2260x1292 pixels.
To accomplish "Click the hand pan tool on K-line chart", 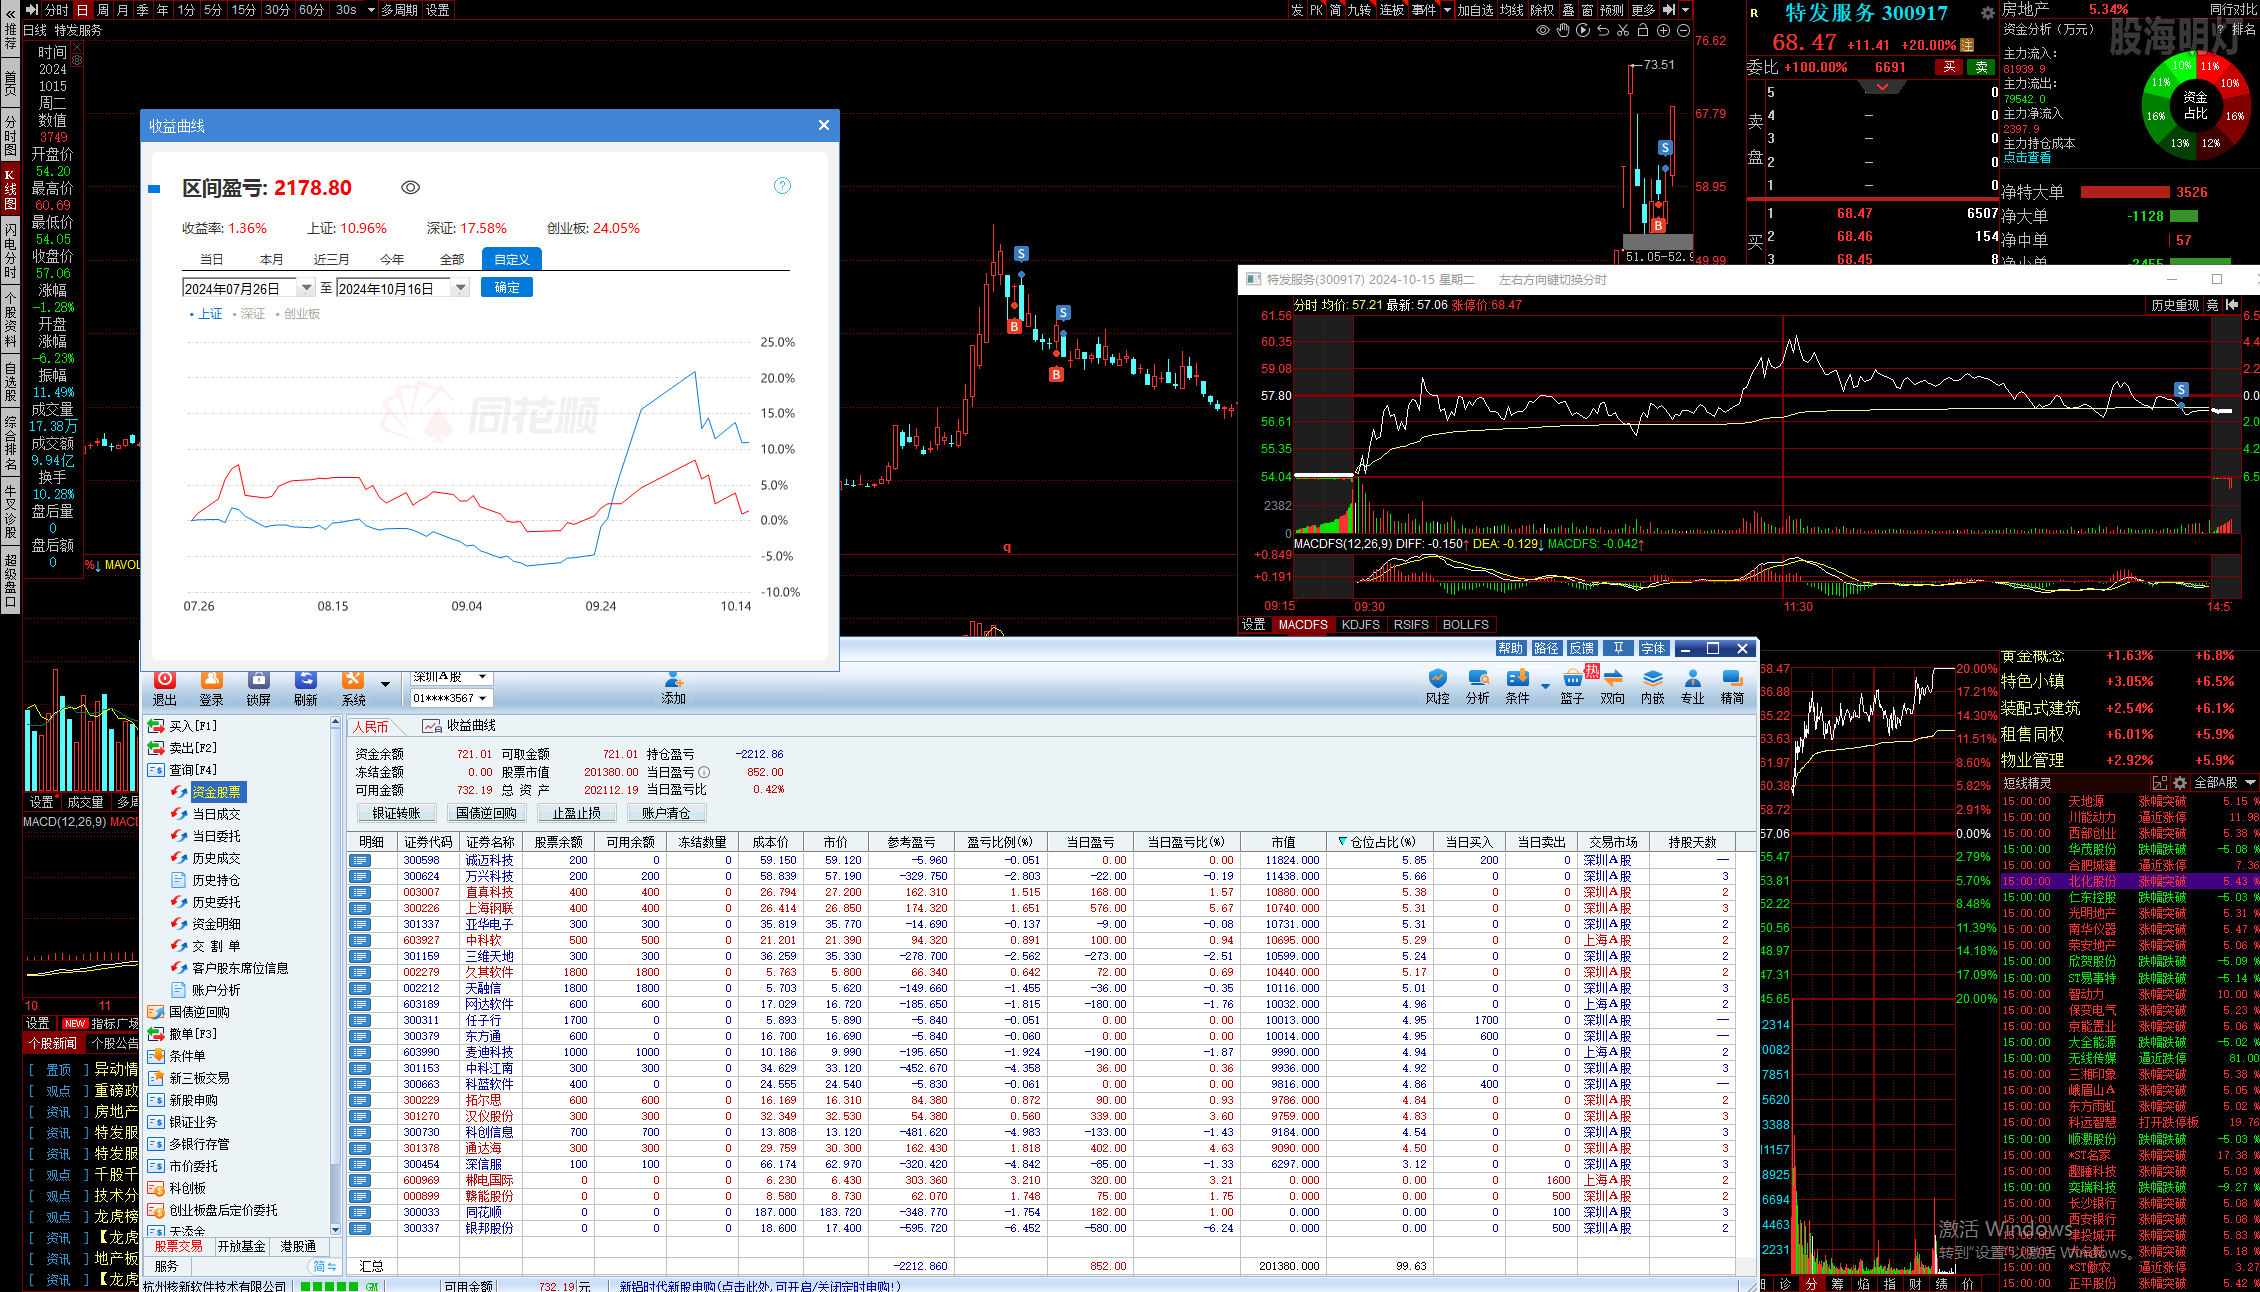I will pyautogui.click(x=1563, y=30).
